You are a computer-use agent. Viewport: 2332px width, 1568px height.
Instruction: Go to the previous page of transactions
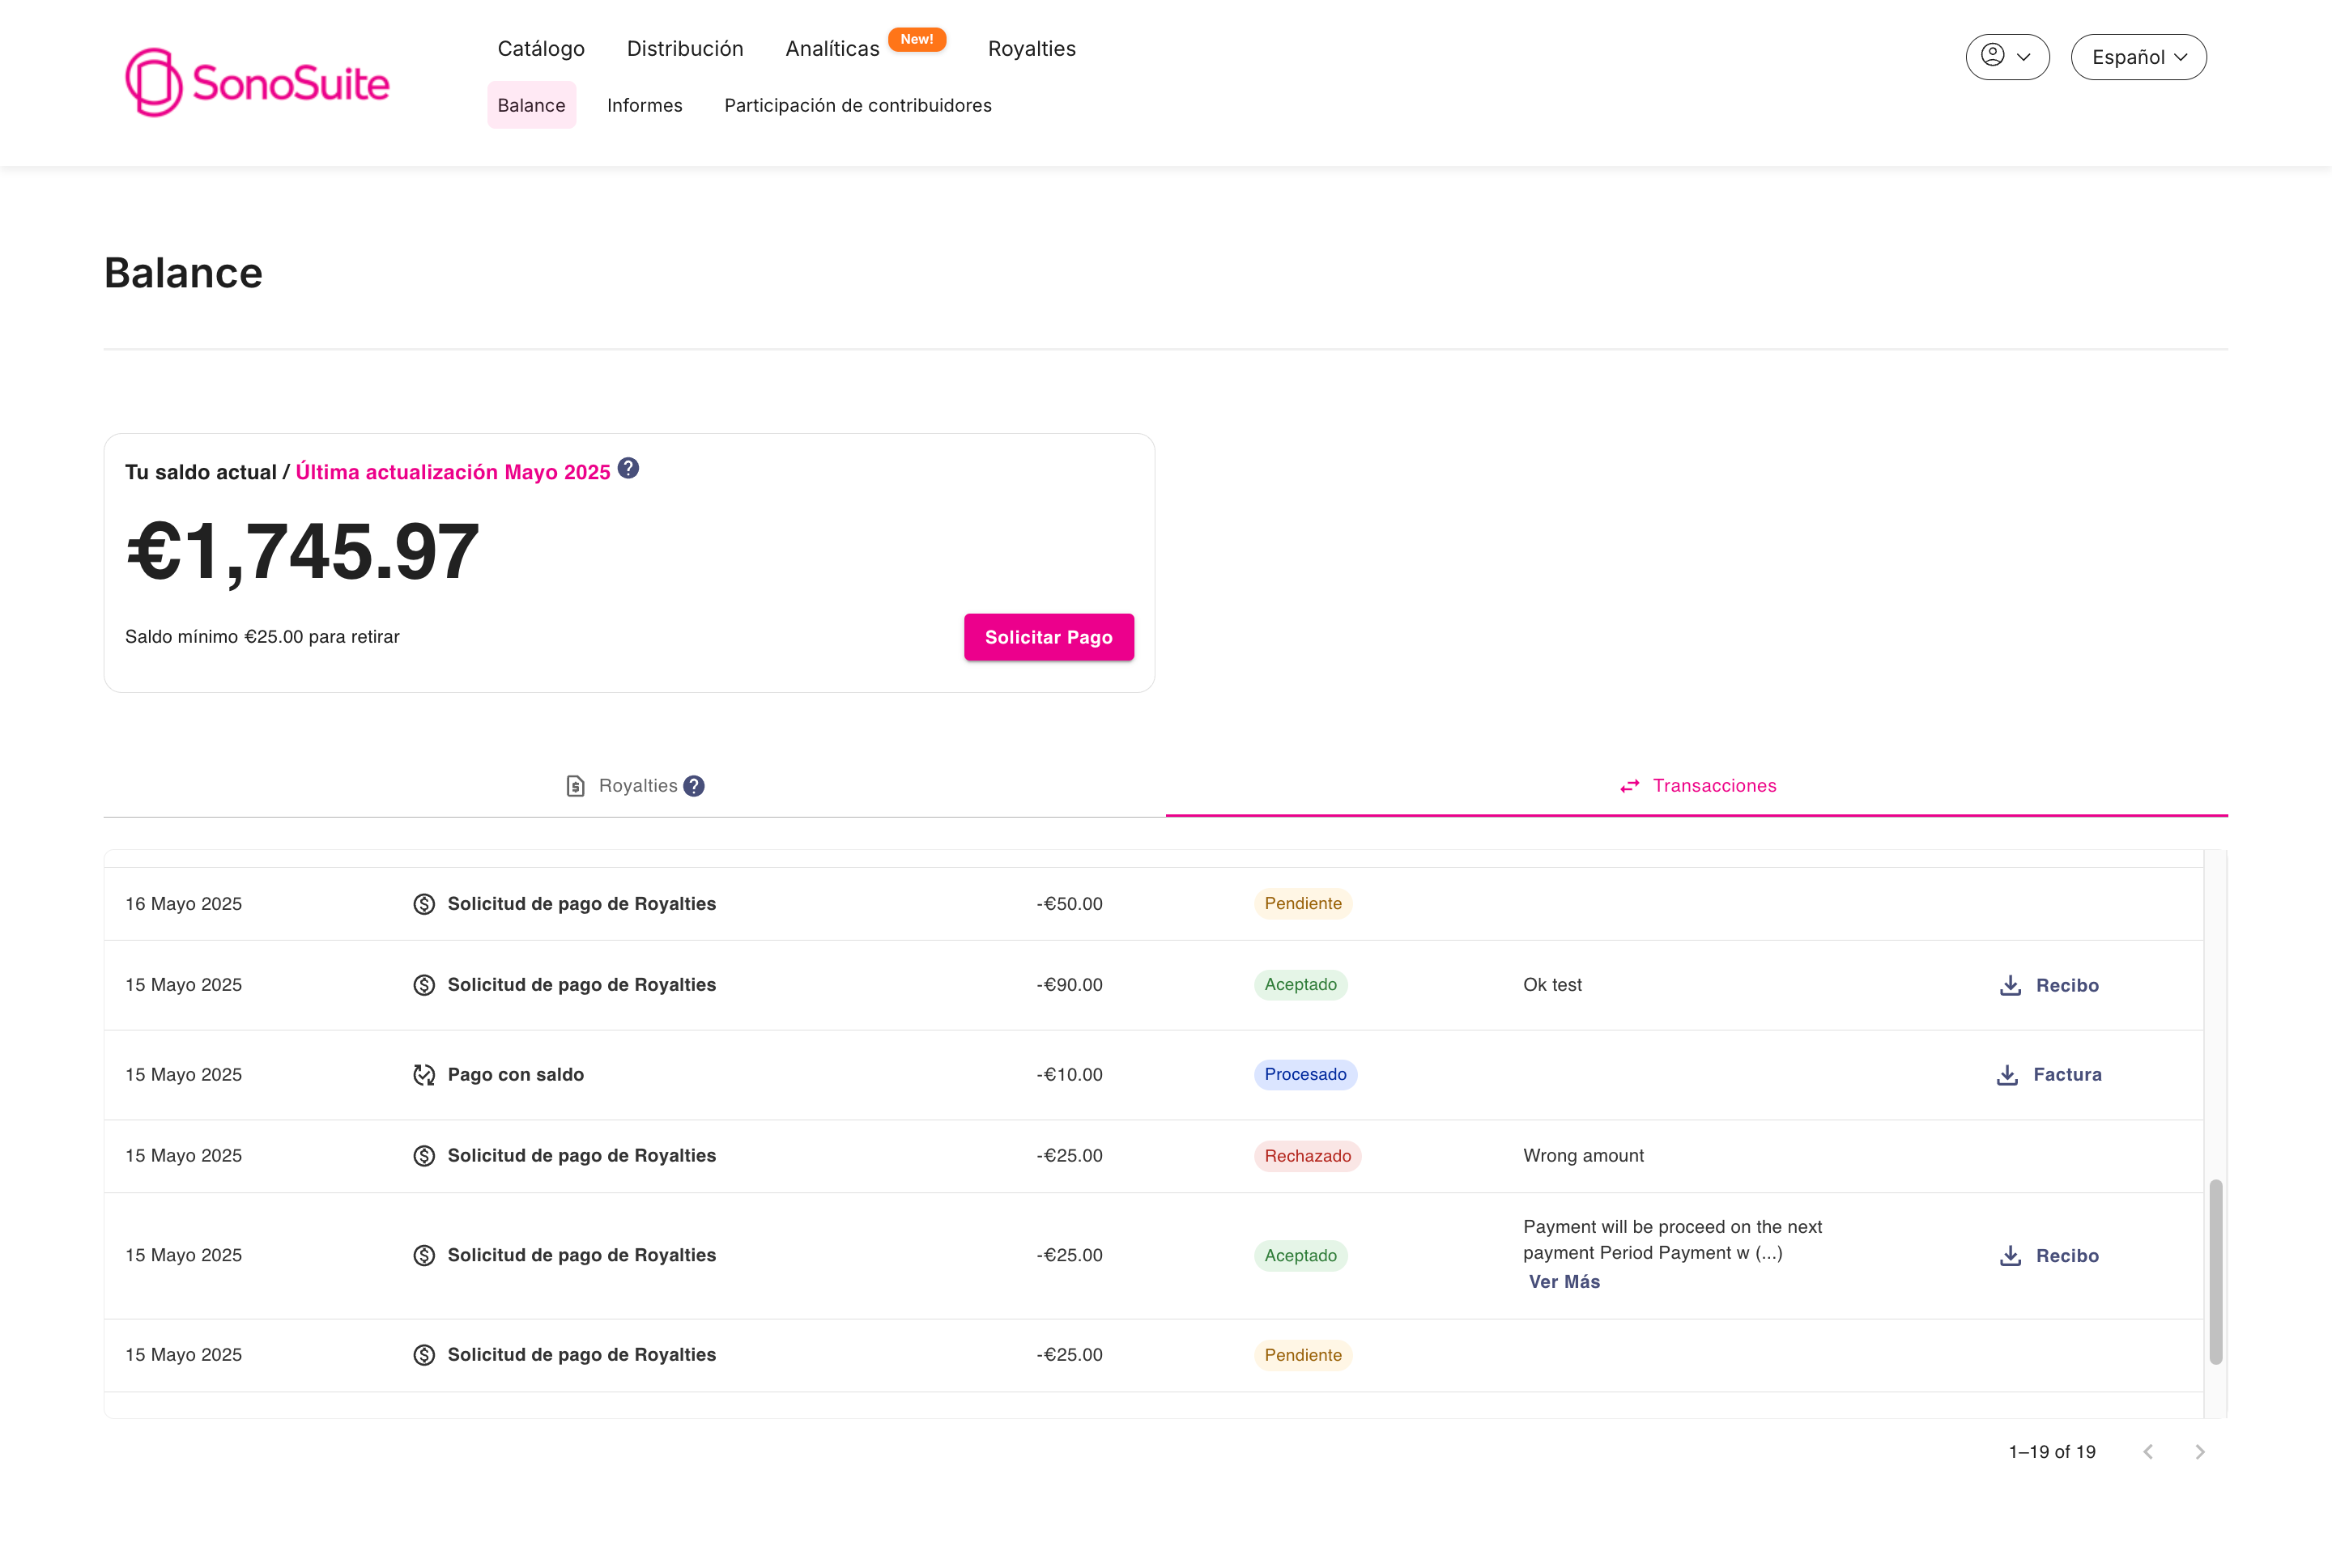coord(2148,1452)
